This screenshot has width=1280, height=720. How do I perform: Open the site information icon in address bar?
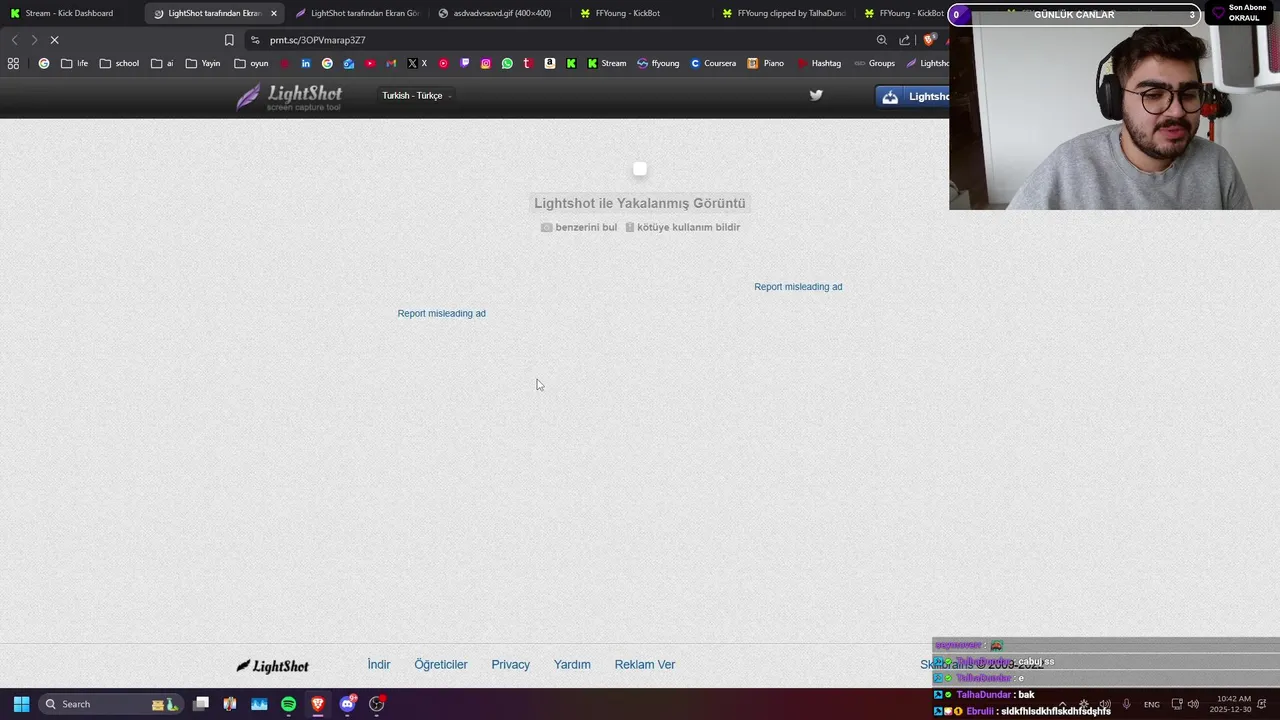coord(255,40)
